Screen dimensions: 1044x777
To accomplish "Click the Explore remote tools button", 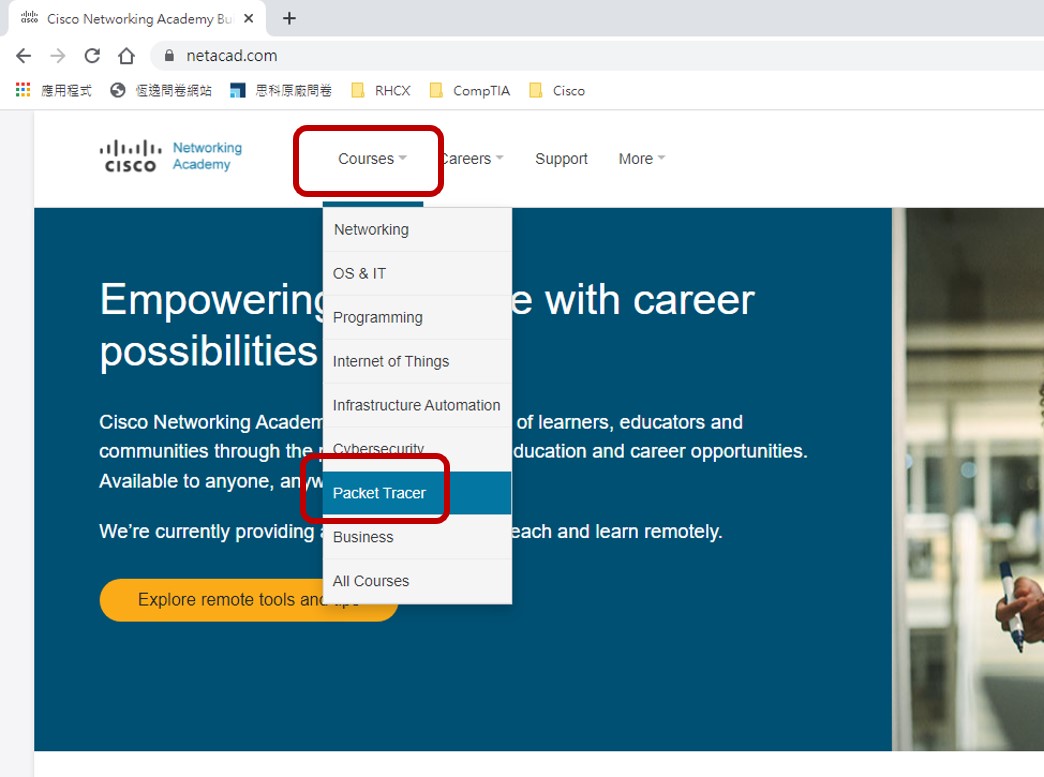I will (x=249, y=600).
